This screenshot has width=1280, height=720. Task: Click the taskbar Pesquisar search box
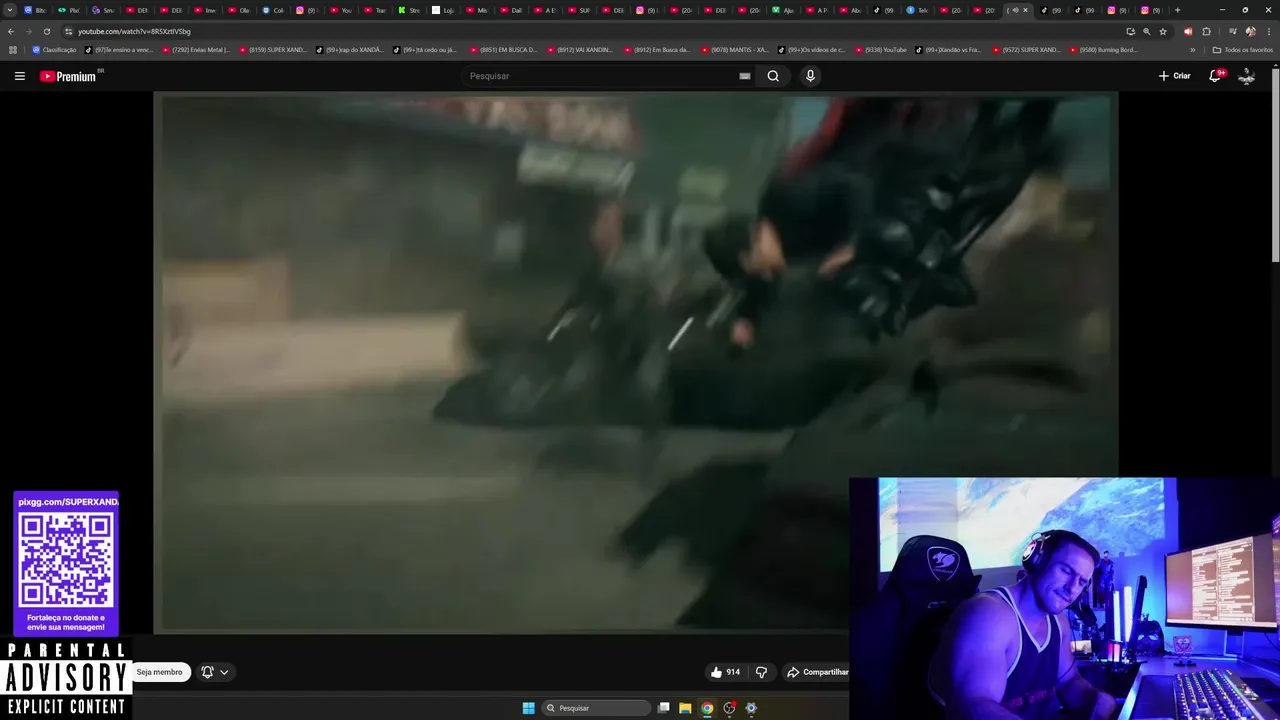[596, 708]
